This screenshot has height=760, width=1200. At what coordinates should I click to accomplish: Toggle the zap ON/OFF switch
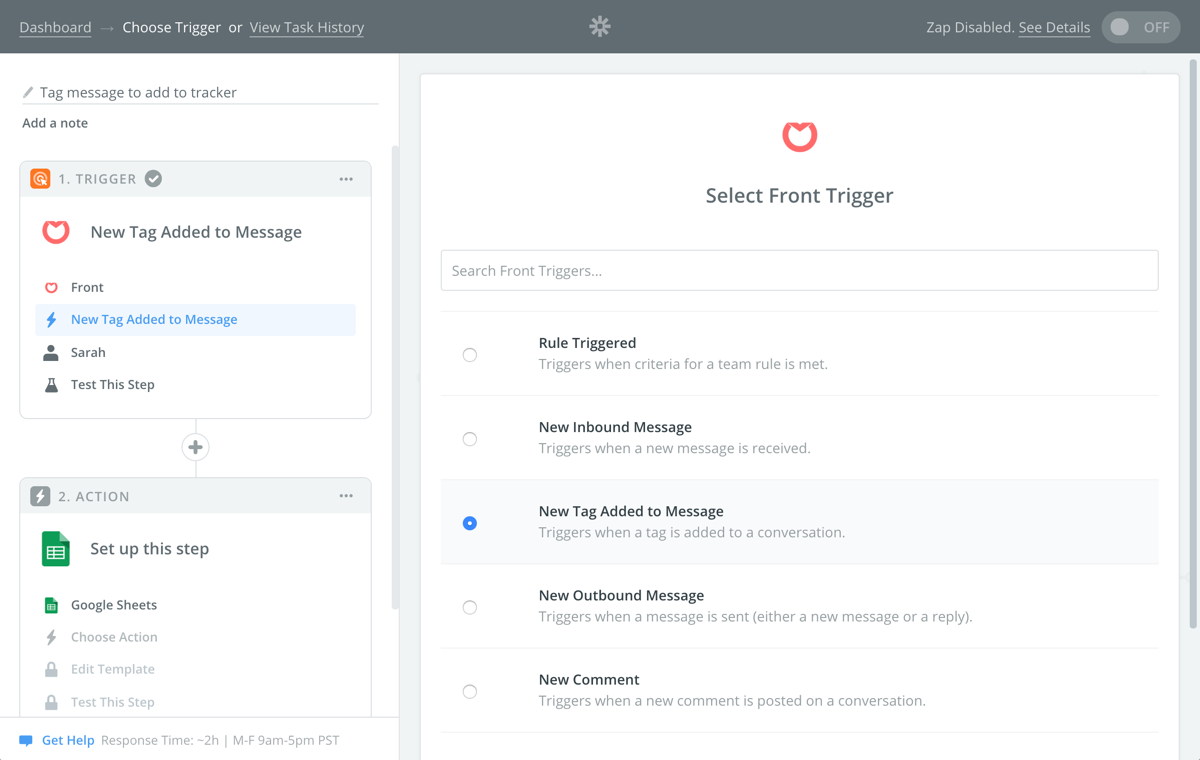1141,27
